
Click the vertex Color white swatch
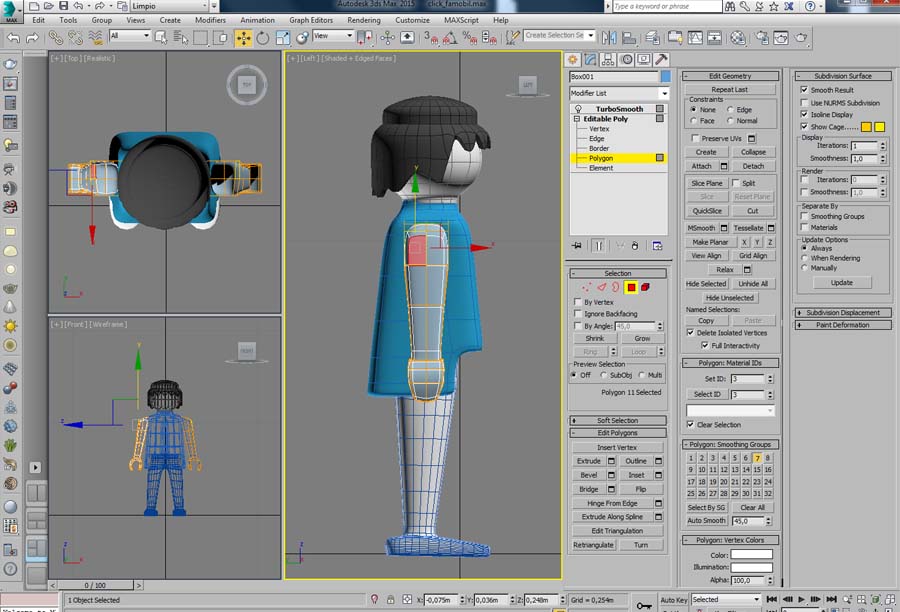[x=751, y=554]
